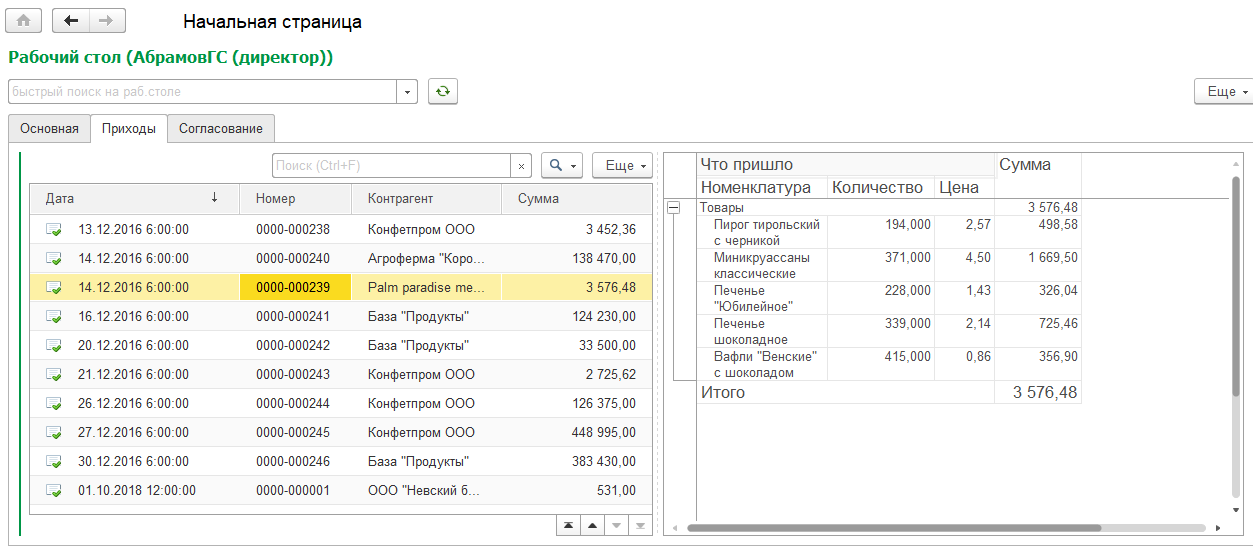1253x551 pixels.
Task: Open the top-right Еще menu
Action: tap(1223, 91)
